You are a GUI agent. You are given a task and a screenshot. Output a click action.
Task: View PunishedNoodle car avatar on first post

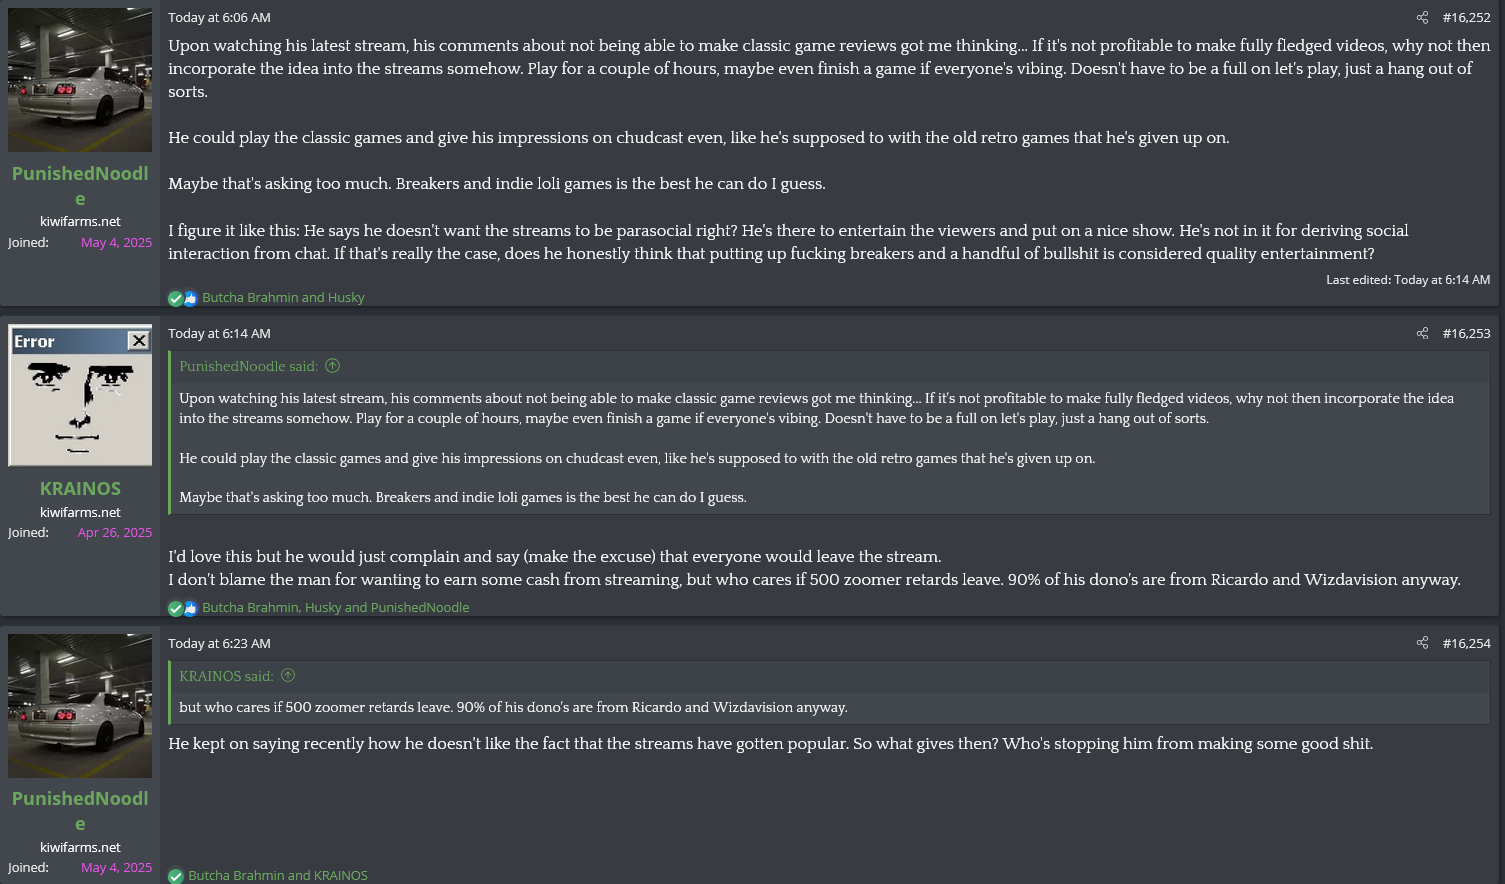(x=80, y=80)
